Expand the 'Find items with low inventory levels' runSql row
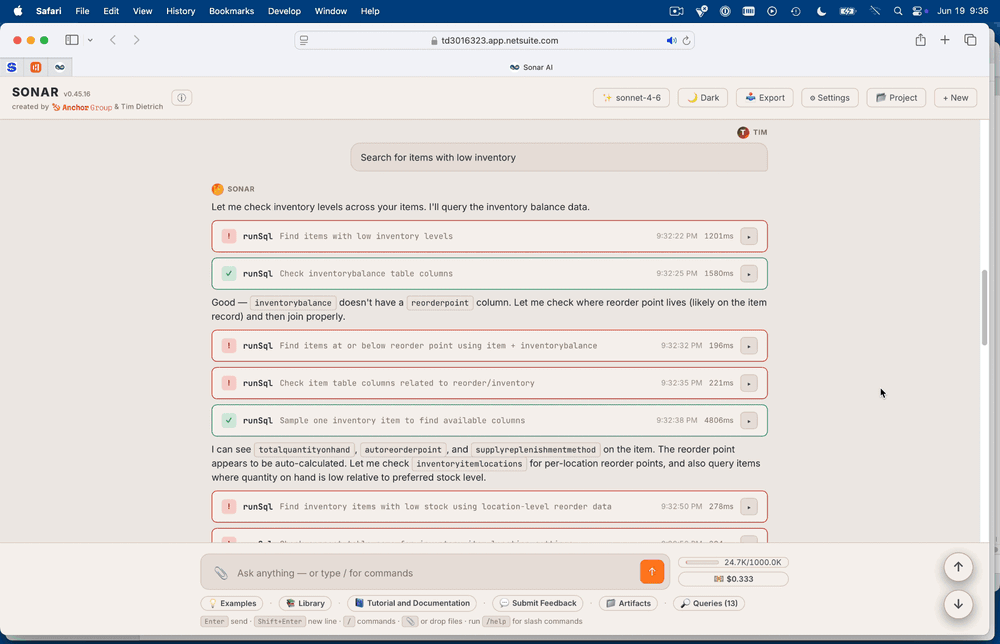This screenshot has width=1000, height=644. [x=749, y=236]
